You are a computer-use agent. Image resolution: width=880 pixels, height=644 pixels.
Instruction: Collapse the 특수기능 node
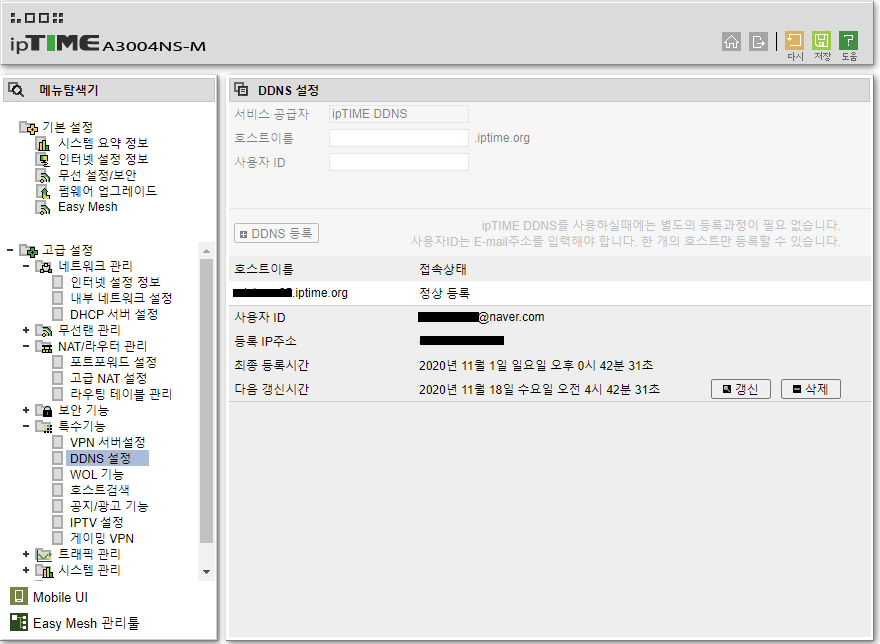pos(26,426)
